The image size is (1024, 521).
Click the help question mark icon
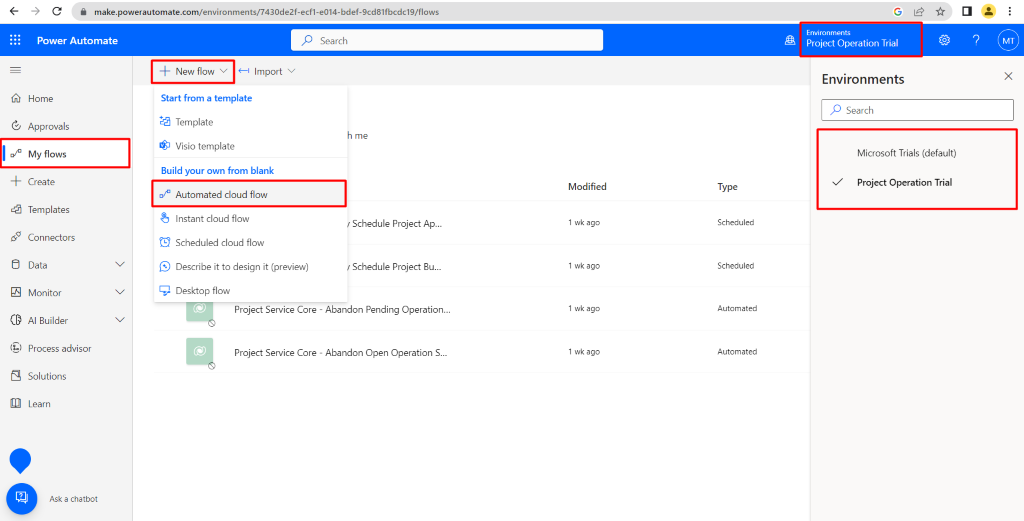pyautogui.click(x=976, y=40)
